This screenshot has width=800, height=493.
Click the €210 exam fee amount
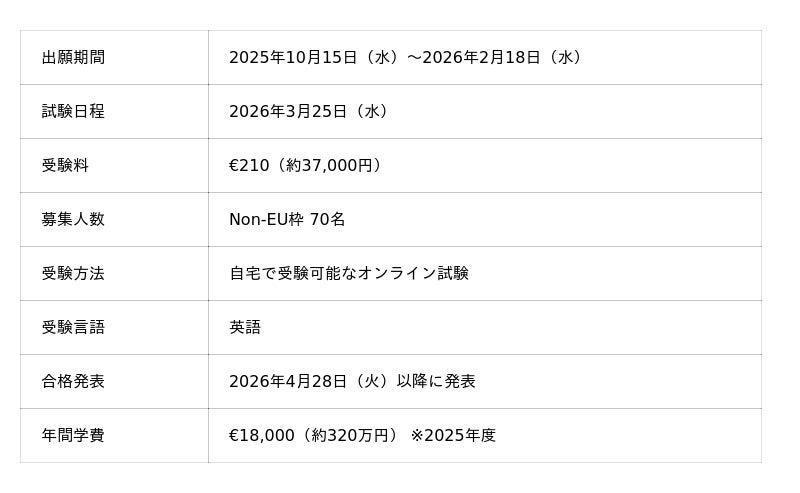[x=249, y=165]
